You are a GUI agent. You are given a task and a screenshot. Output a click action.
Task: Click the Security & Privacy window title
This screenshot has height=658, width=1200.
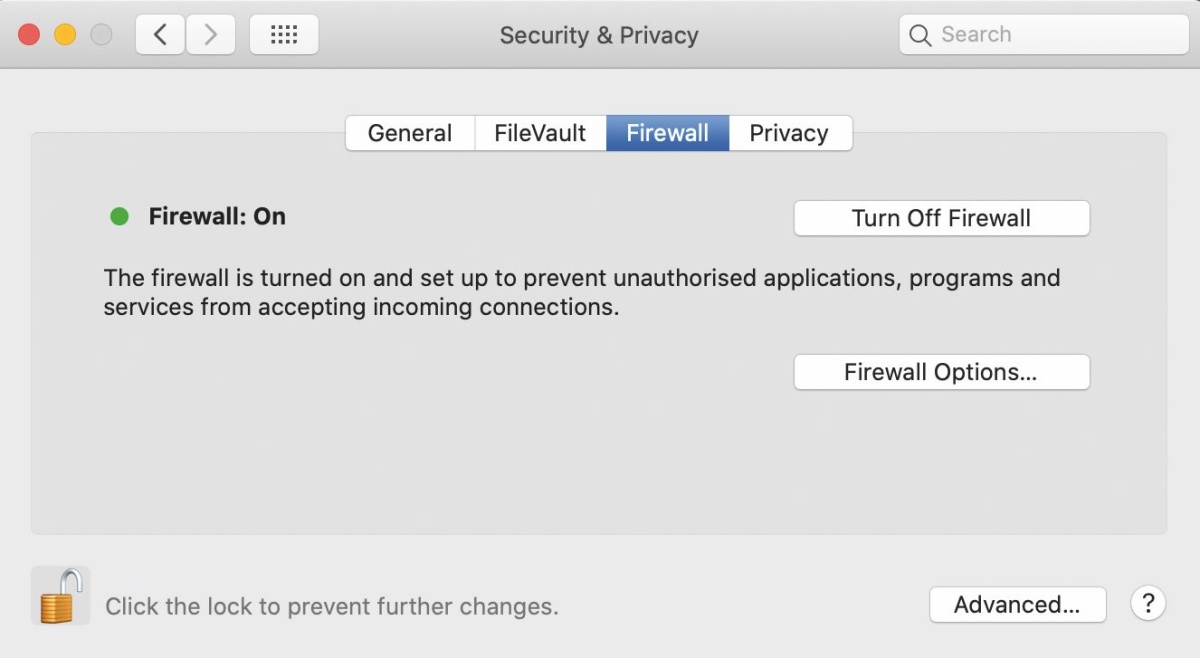[x=599, y=35]
